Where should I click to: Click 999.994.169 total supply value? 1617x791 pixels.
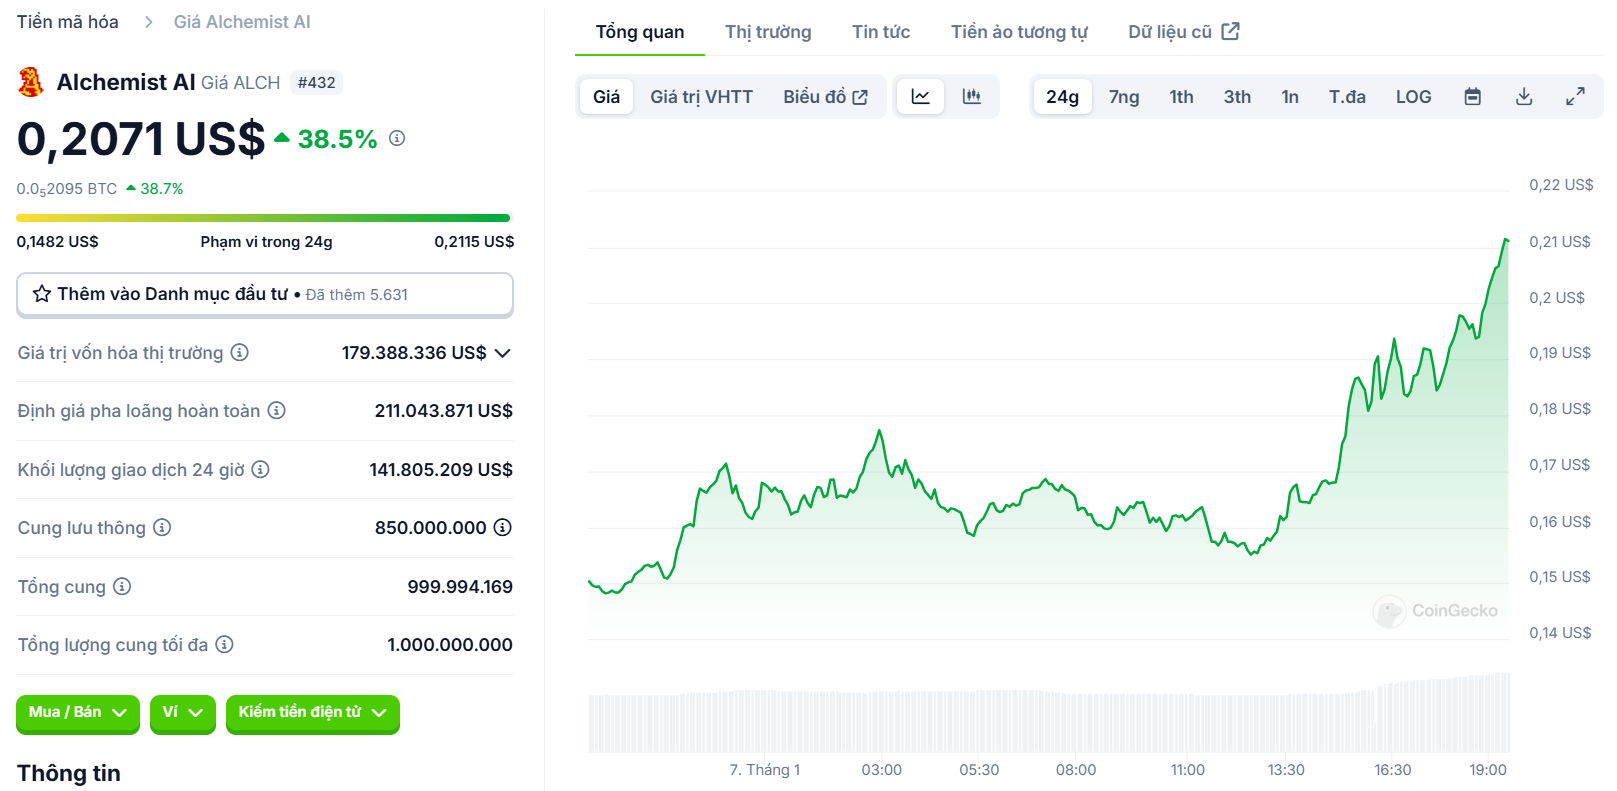(x=460, y=587)
